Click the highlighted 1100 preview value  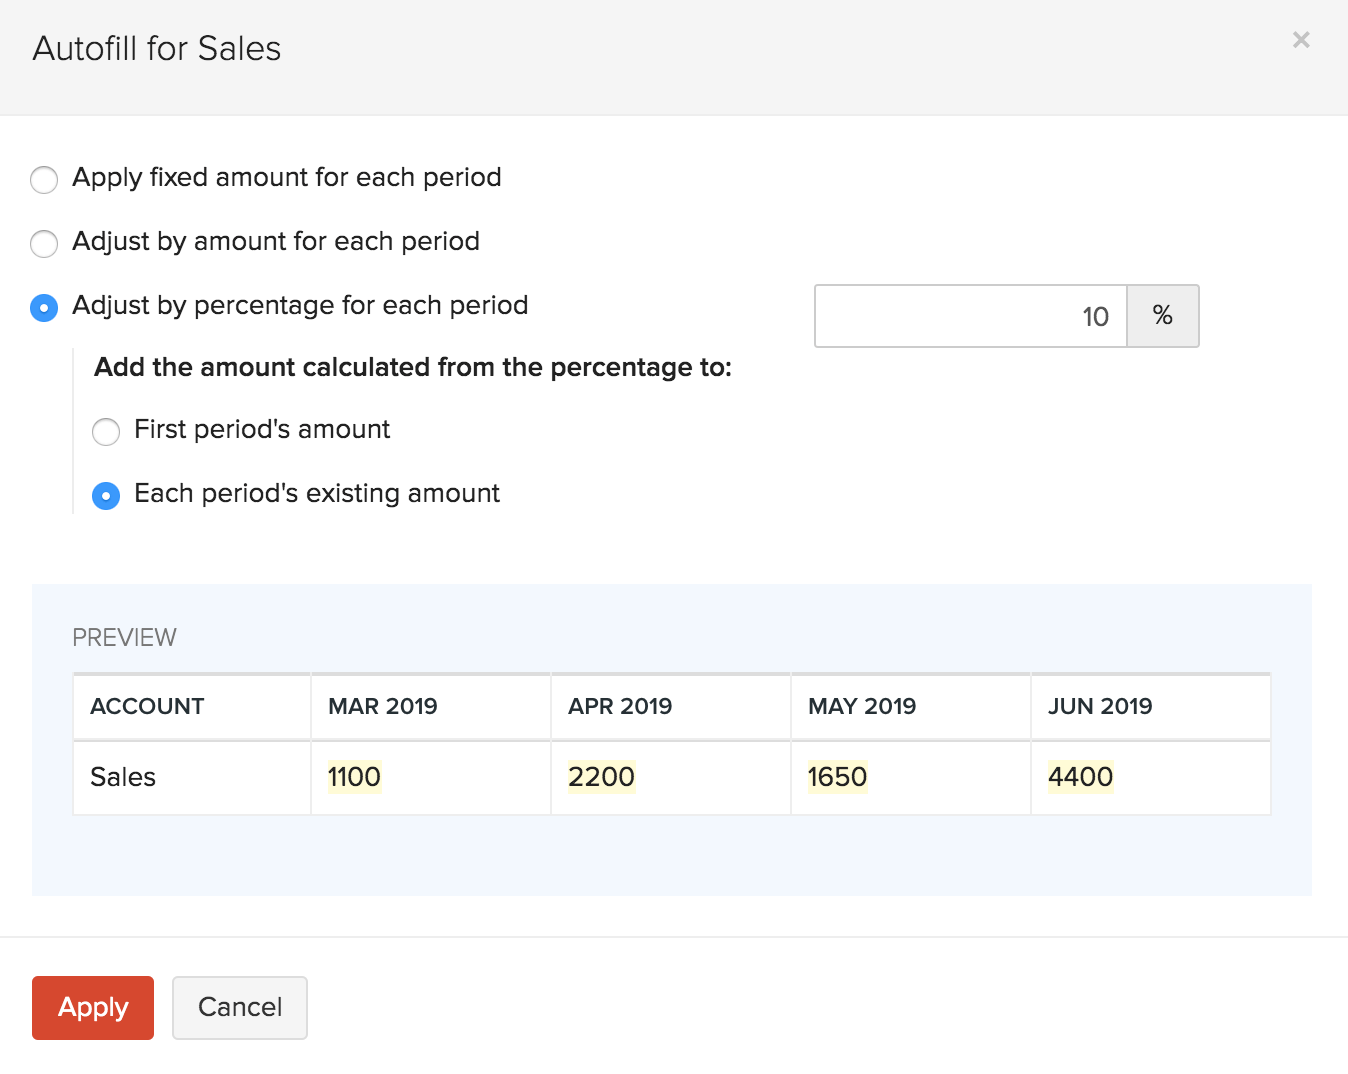pyautogui.click(x=354, y=777)
